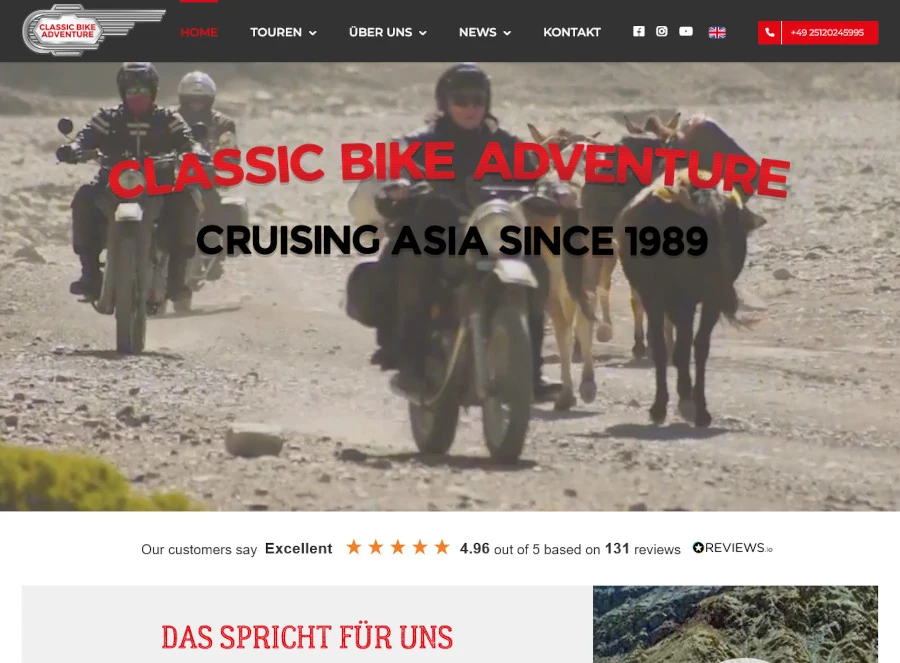
Task: Click the orange star rating icons
Action: tap(398, 548)
